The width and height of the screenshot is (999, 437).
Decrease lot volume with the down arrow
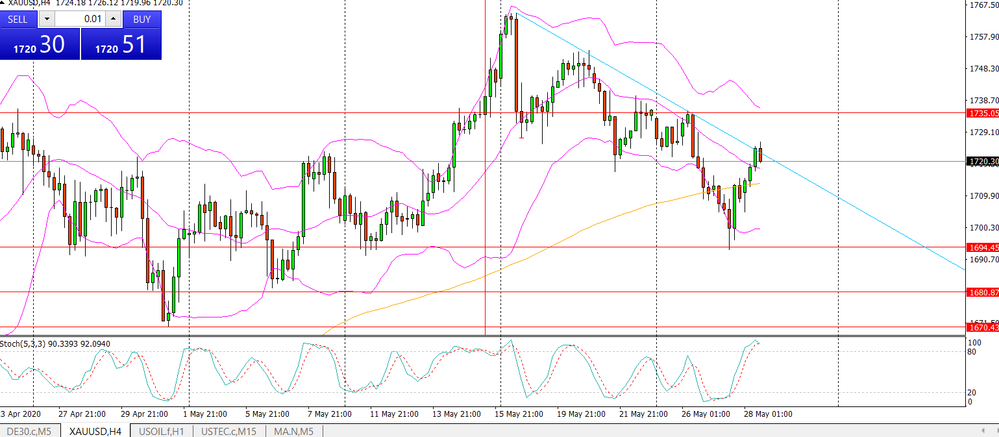click(46, 19)
